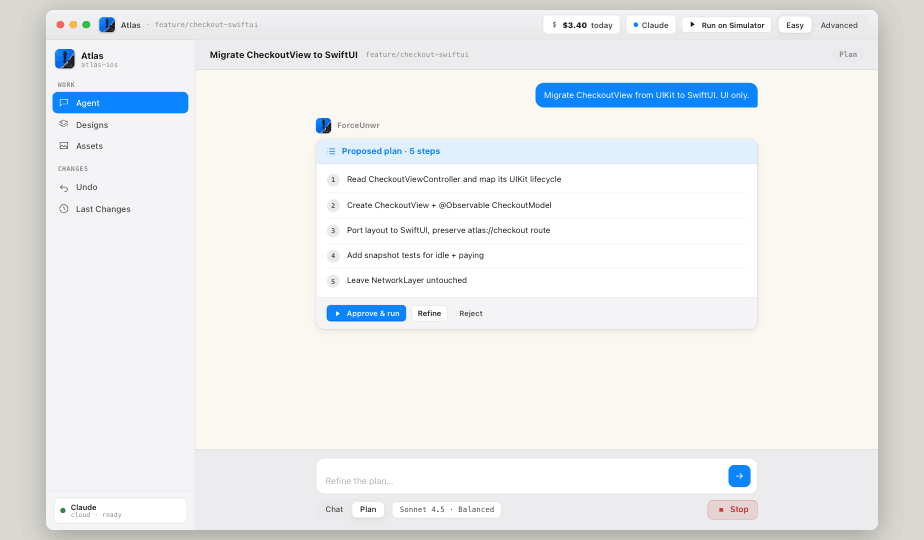Click the Atlas project logo in sidebar

[x=65, y=59]
